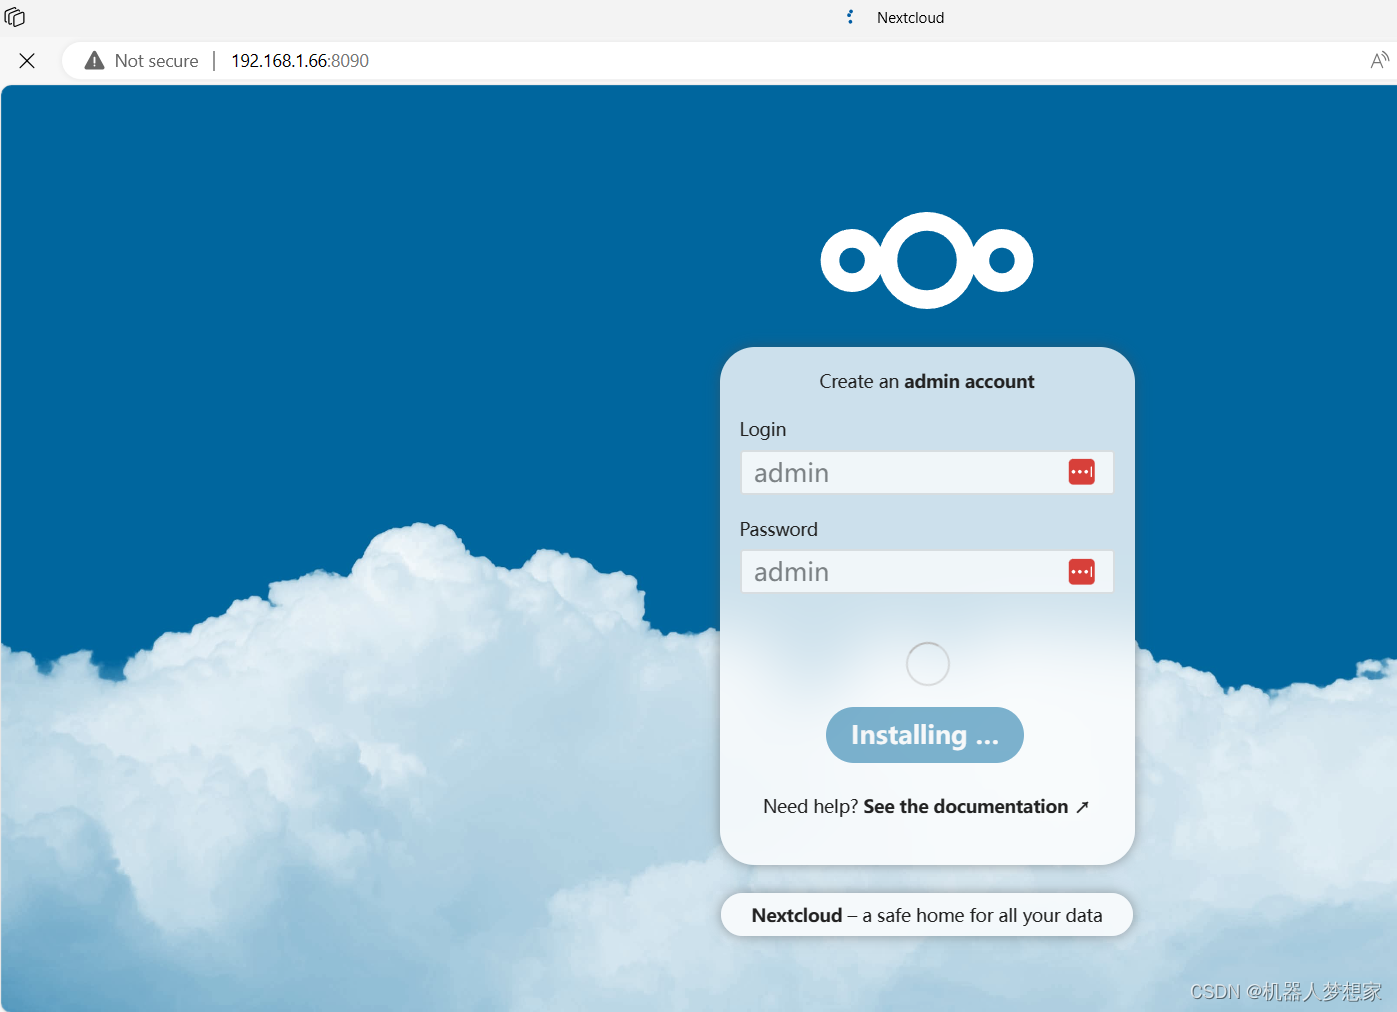The height and width of the screenshot is (1012, 1397).
Task: Click the Password field label
Action: [x=778, y=529]
